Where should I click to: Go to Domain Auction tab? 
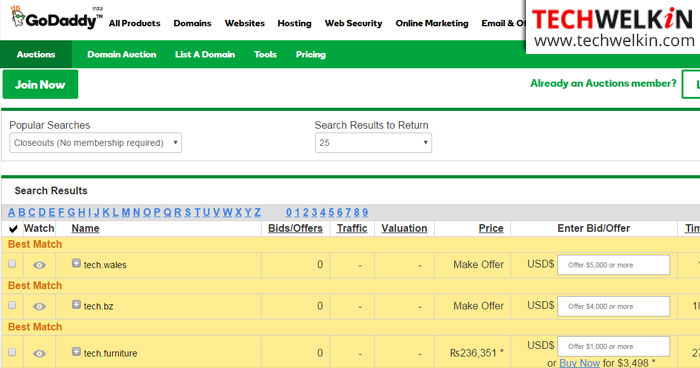click(122, 54)
